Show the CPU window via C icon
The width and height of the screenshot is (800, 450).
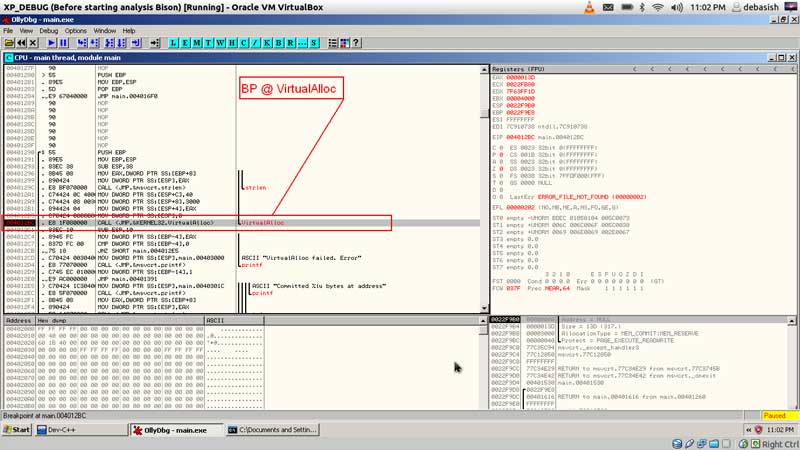tap(244, 43)
